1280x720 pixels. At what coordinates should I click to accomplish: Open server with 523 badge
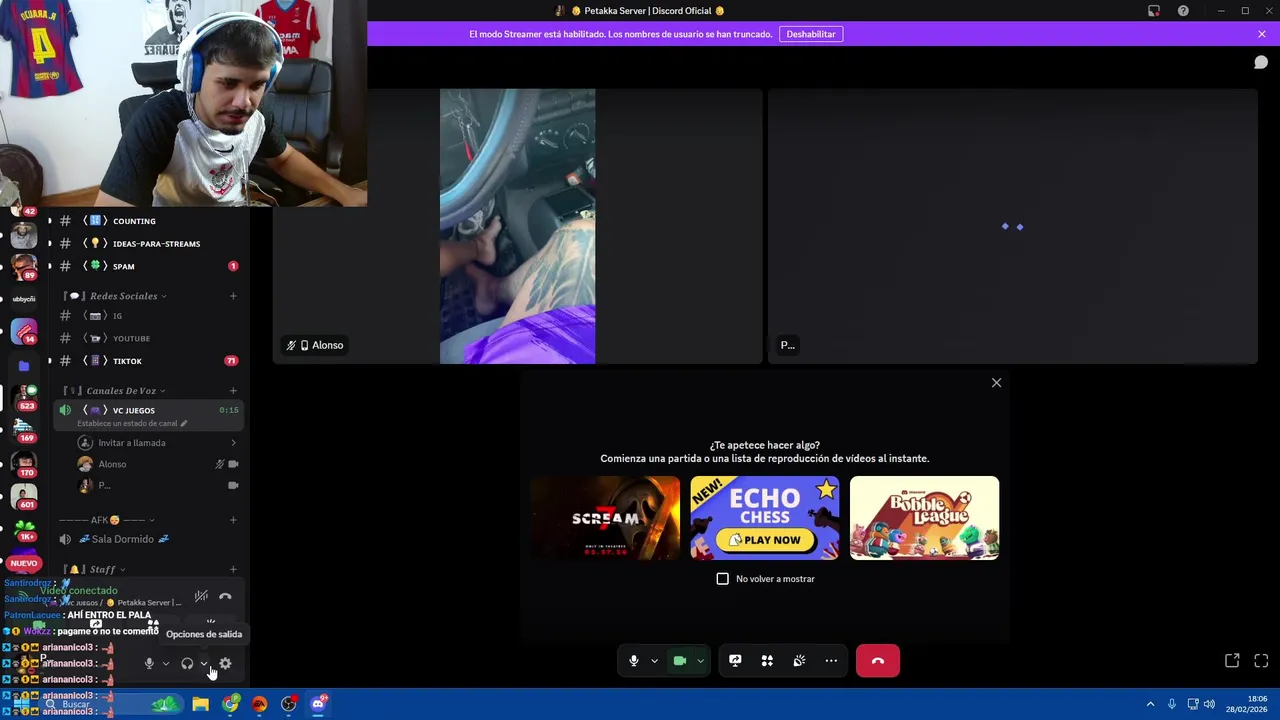[24, 396]
